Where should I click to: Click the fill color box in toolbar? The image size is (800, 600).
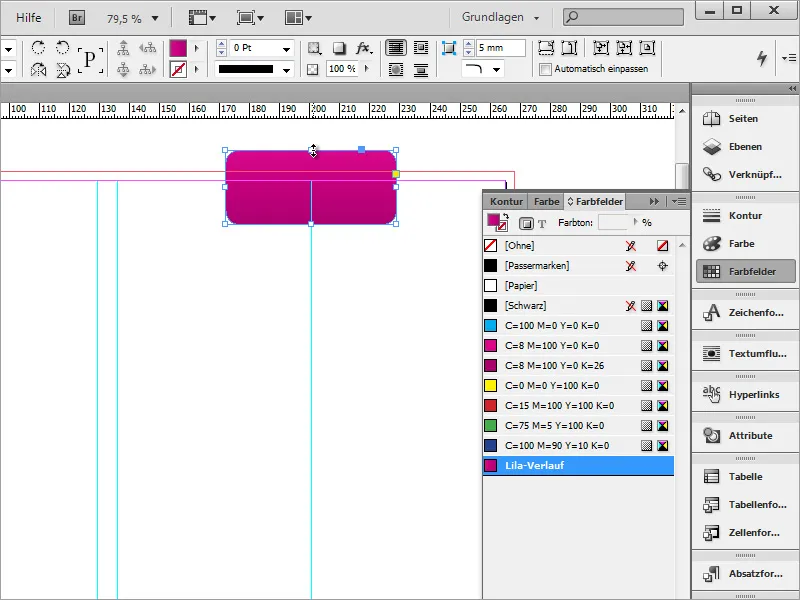click(178, 48)
